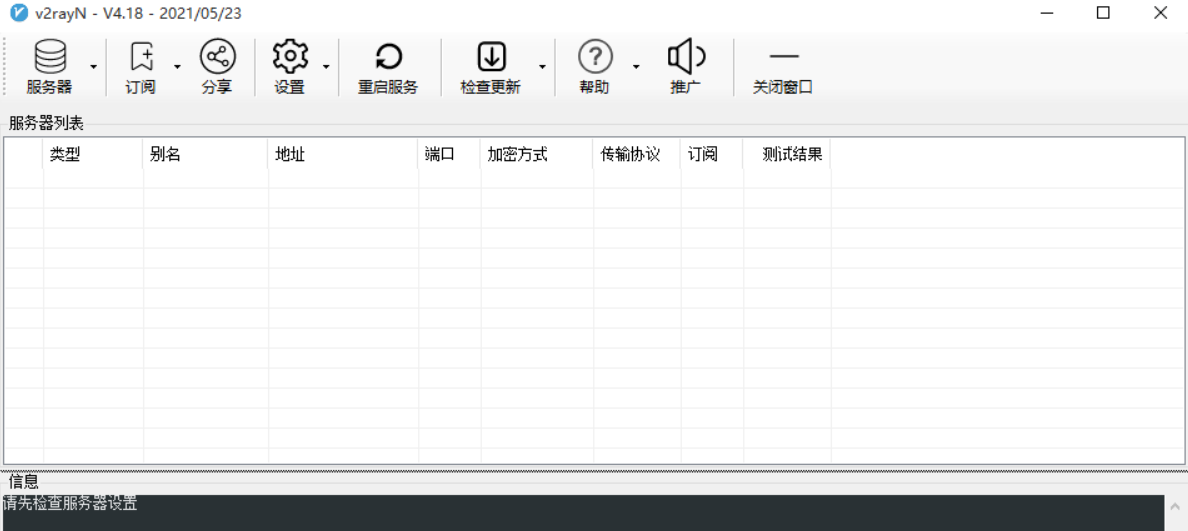Sort by the 别名 column header

point(205,155)
